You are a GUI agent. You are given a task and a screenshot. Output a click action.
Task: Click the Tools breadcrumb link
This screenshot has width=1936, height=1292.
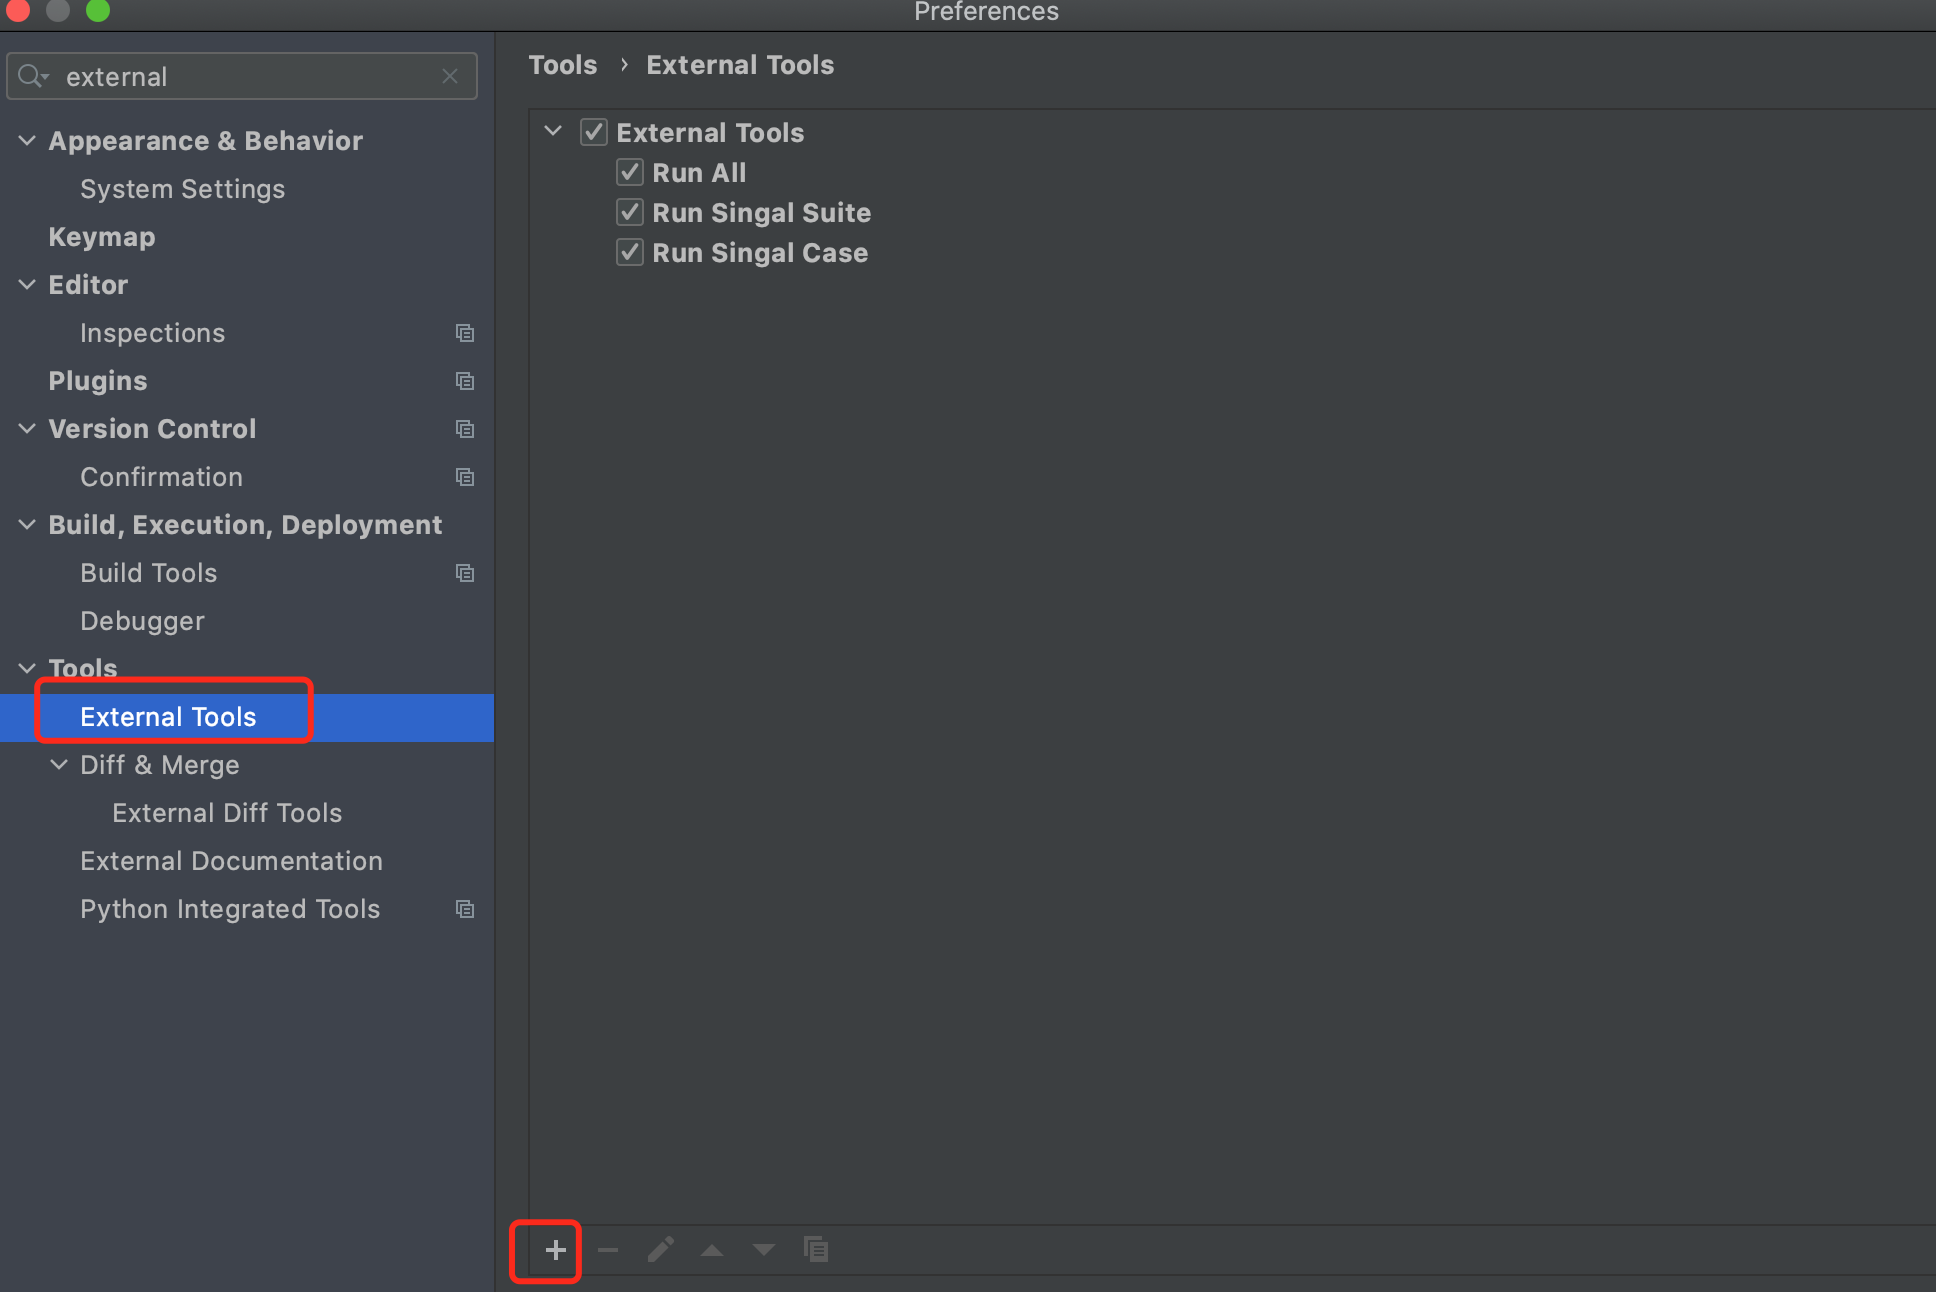coord(562,65)
